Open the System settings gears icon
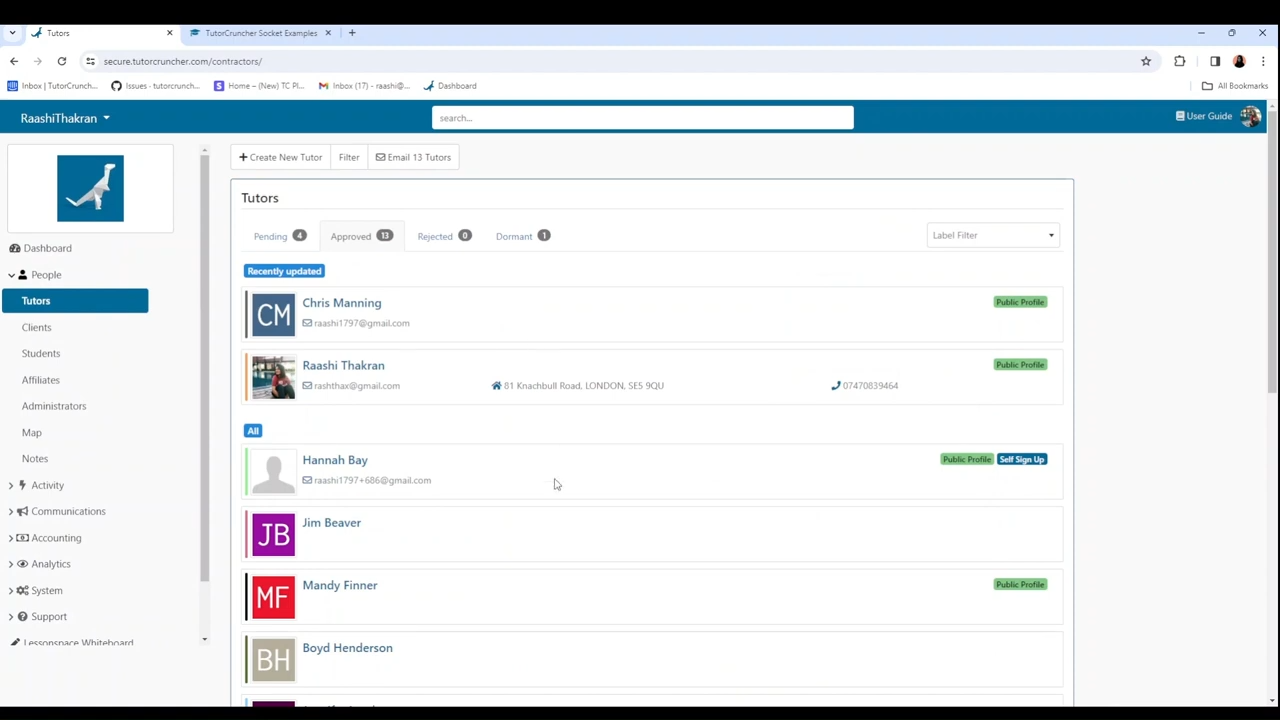Screen dimensions: 1280x720 pos(22,590)
